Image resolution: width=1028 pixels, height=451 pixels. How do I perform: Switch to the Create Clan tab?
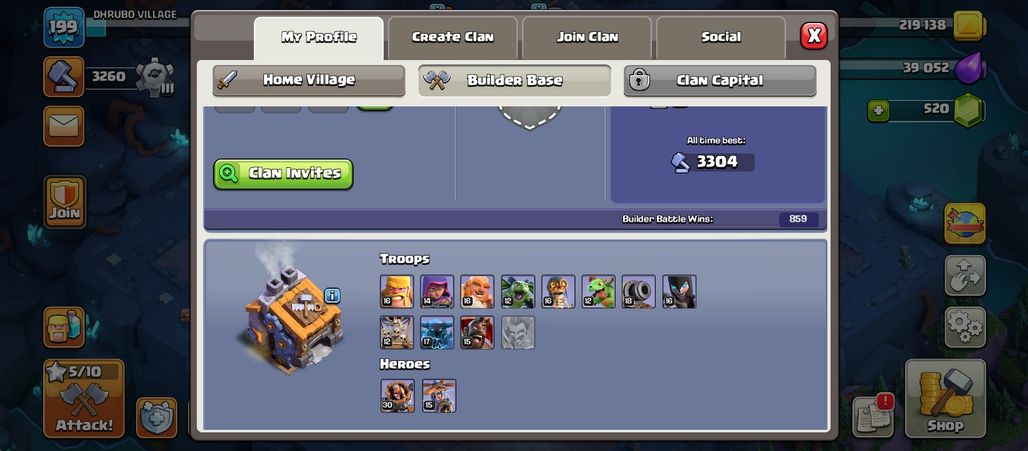point(452,37)
